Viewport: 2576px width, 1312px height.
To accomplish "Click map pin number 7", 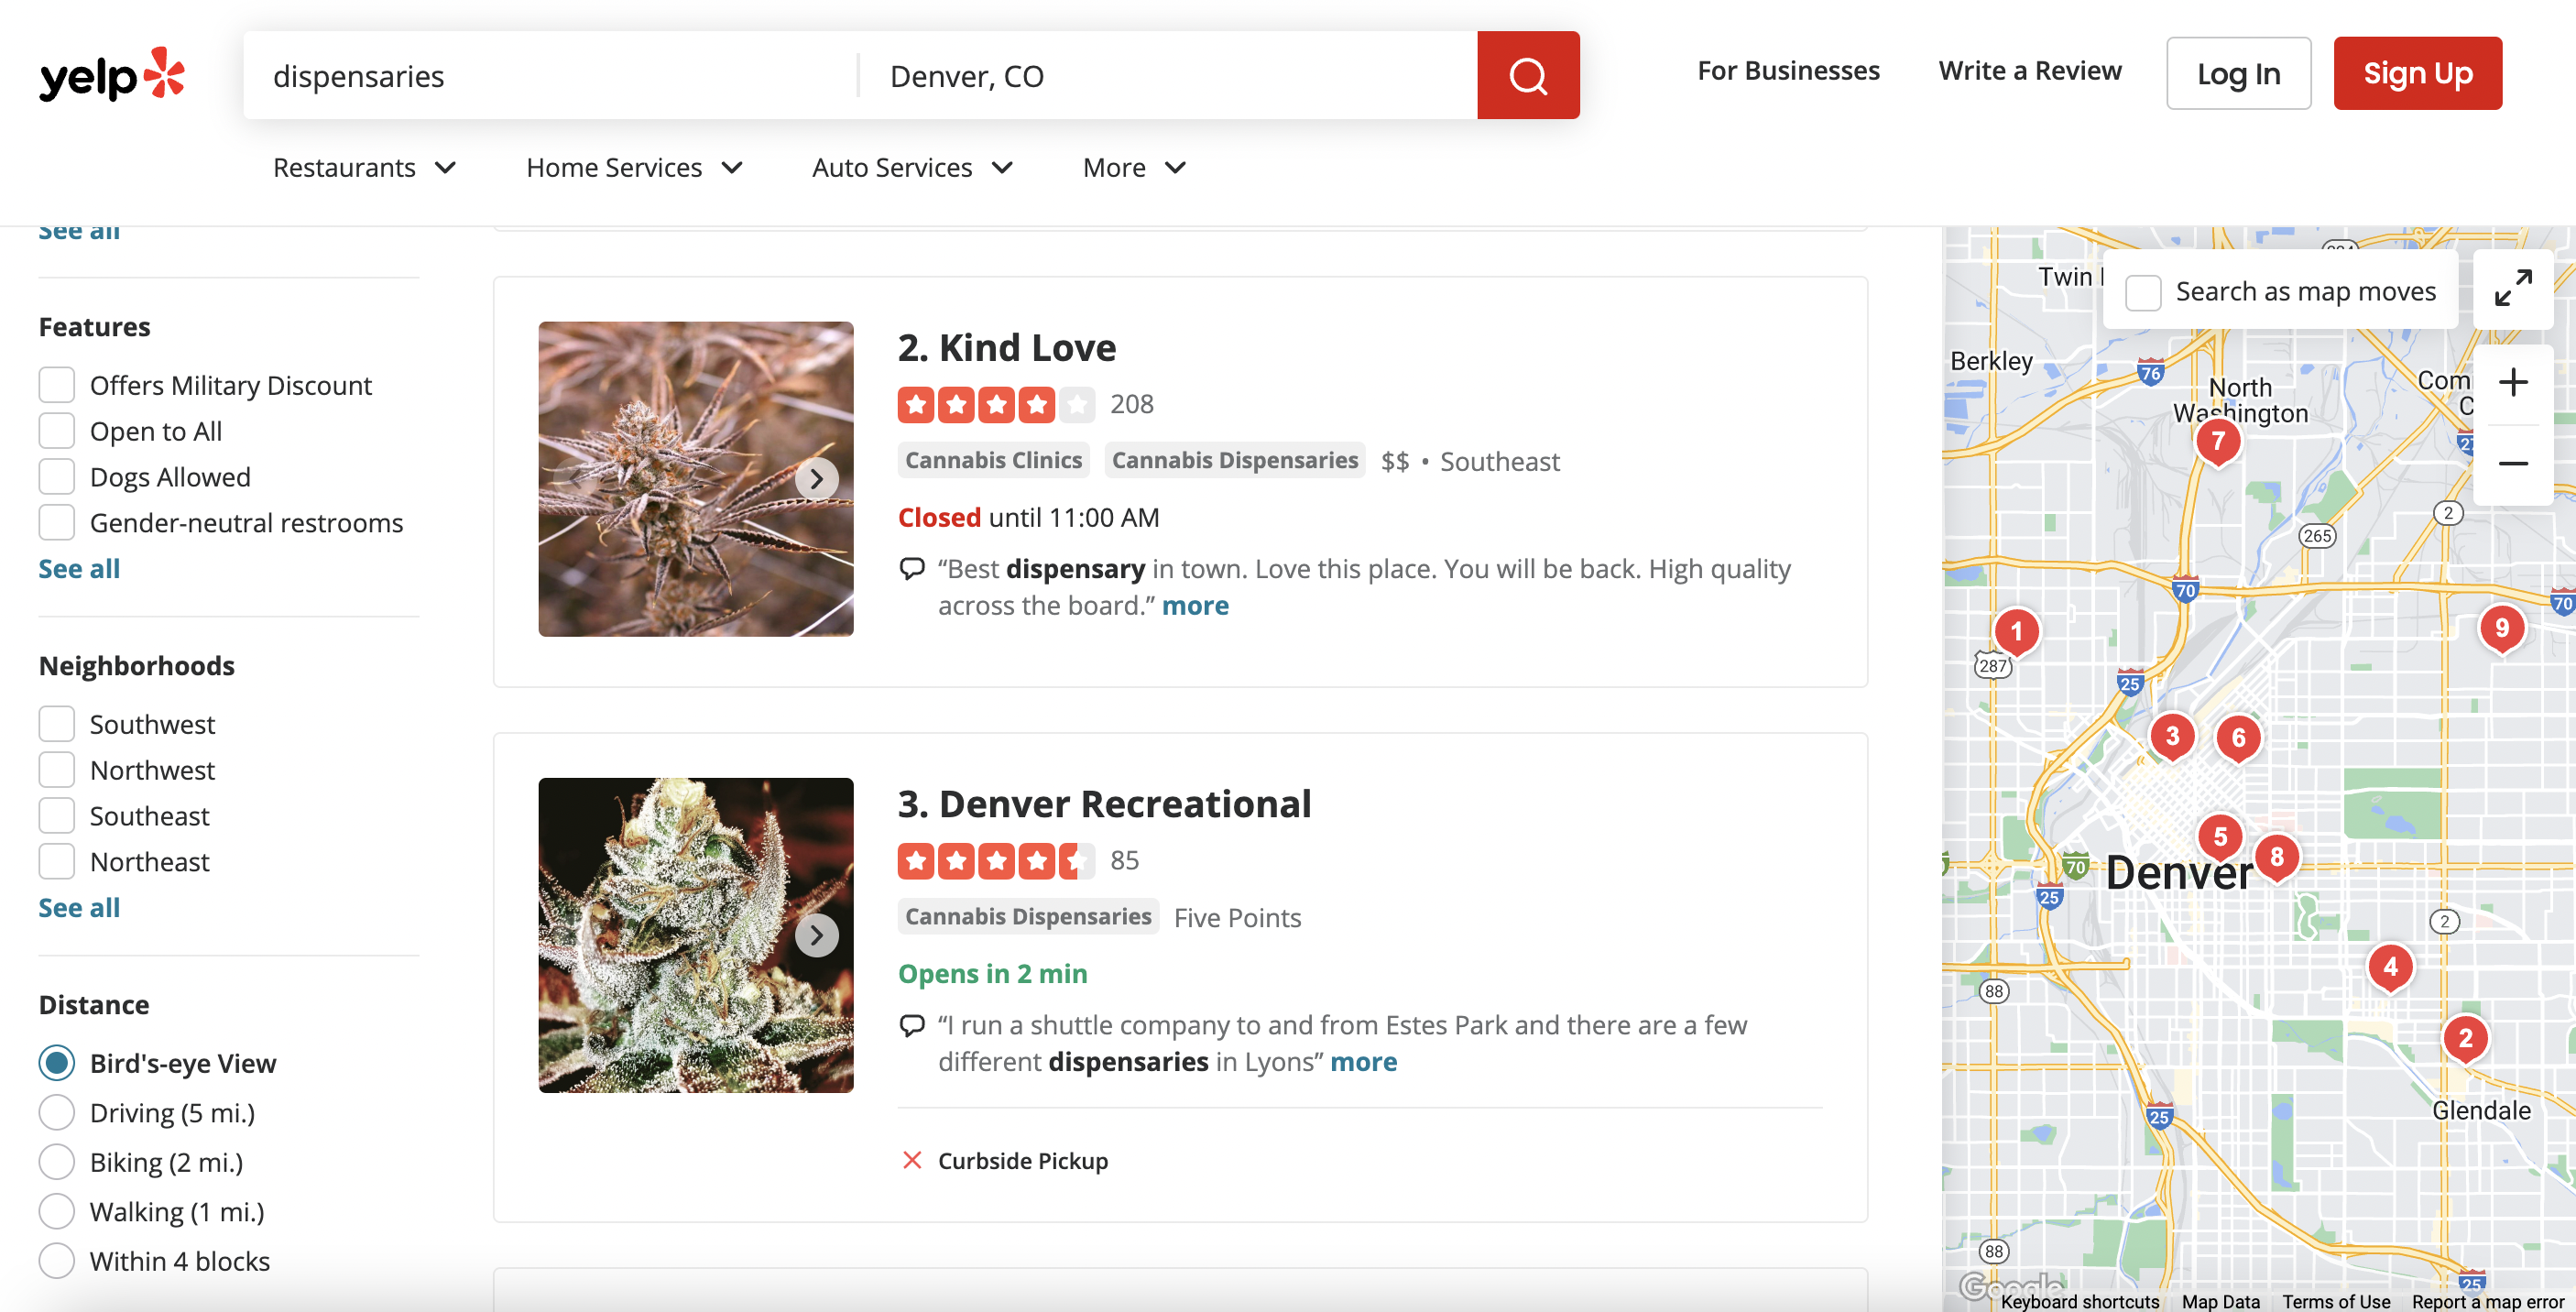I will click(2217, 441).
